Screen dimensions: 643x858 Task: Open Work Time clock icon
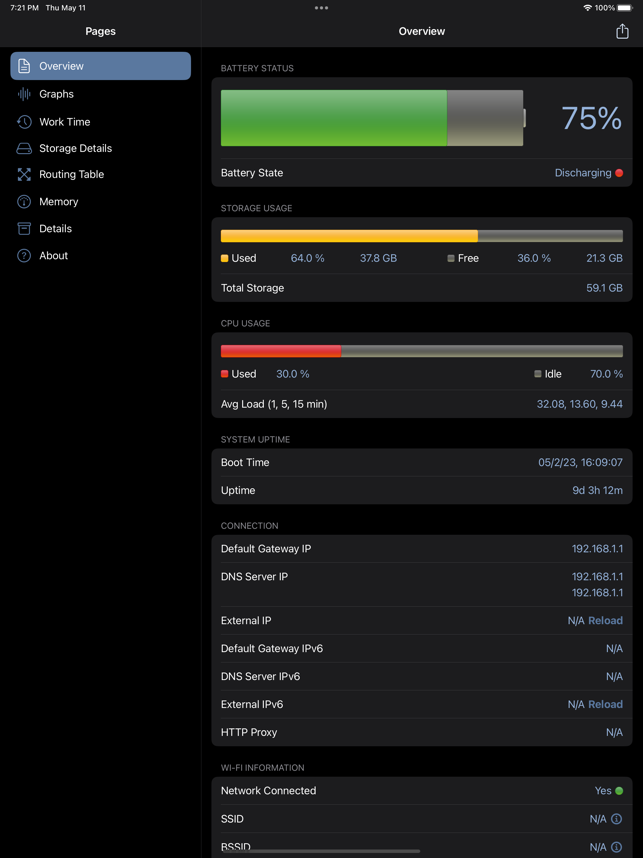[x=24, y=122]
